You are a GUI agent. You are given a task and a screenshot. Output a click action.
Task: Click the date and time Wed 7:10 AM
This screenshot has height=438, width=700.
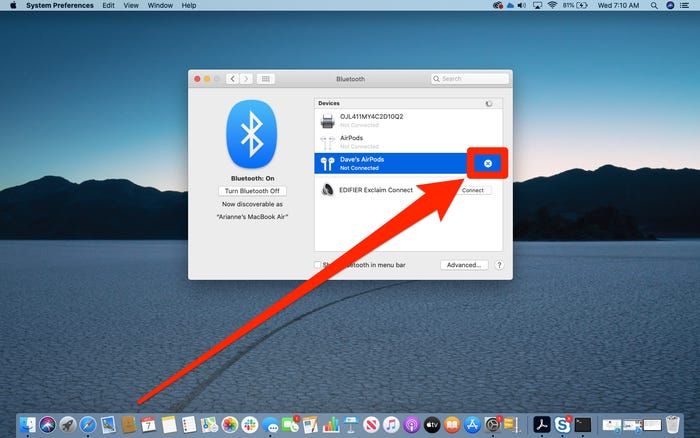(618, 5)
